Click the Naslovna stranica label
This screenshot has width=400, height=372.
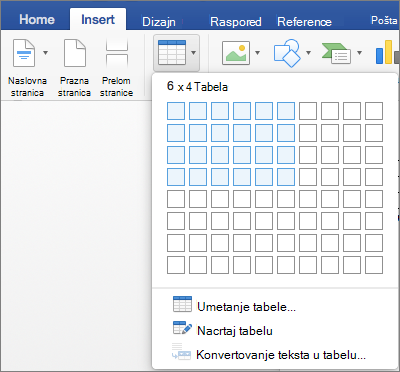pos(27,87)
